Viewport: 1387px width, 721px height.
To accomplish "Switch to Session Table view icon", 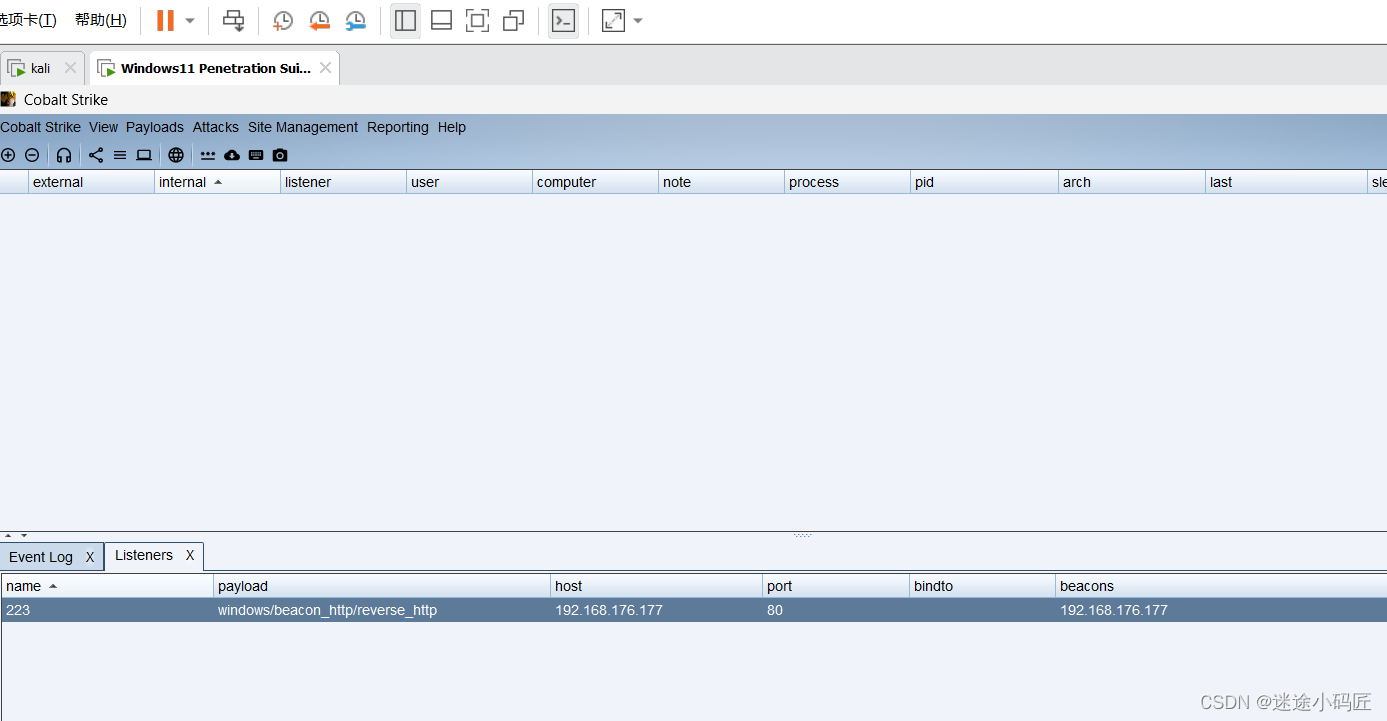I will coord(120,155).
